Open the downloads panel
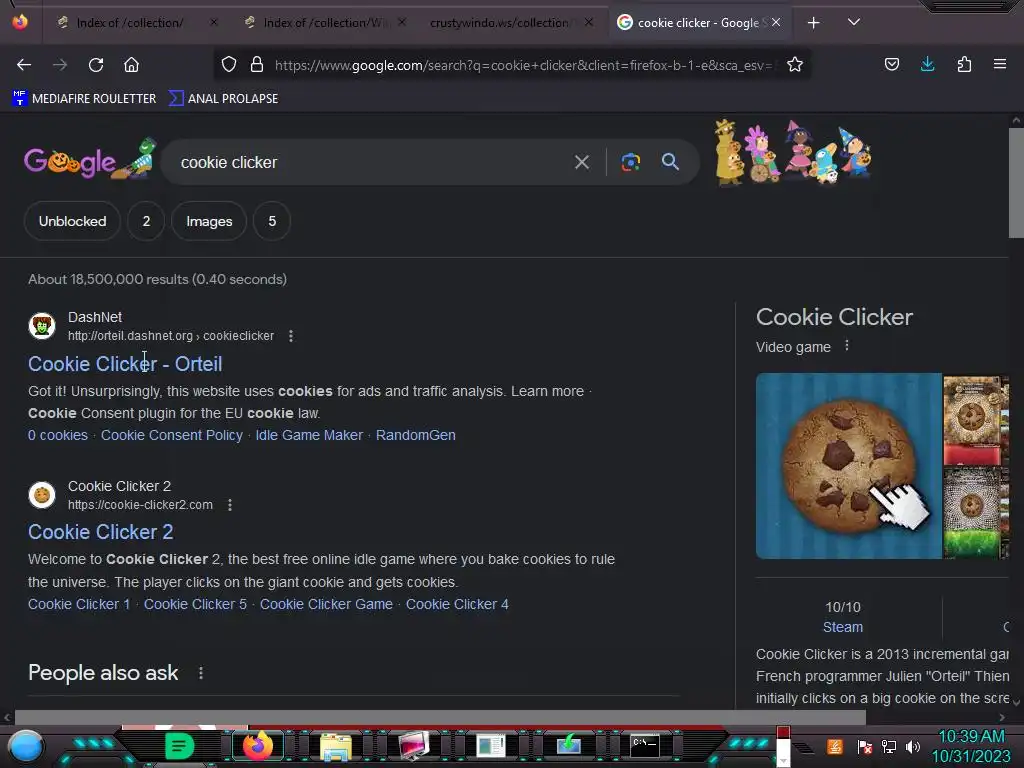 pos(927,65)
